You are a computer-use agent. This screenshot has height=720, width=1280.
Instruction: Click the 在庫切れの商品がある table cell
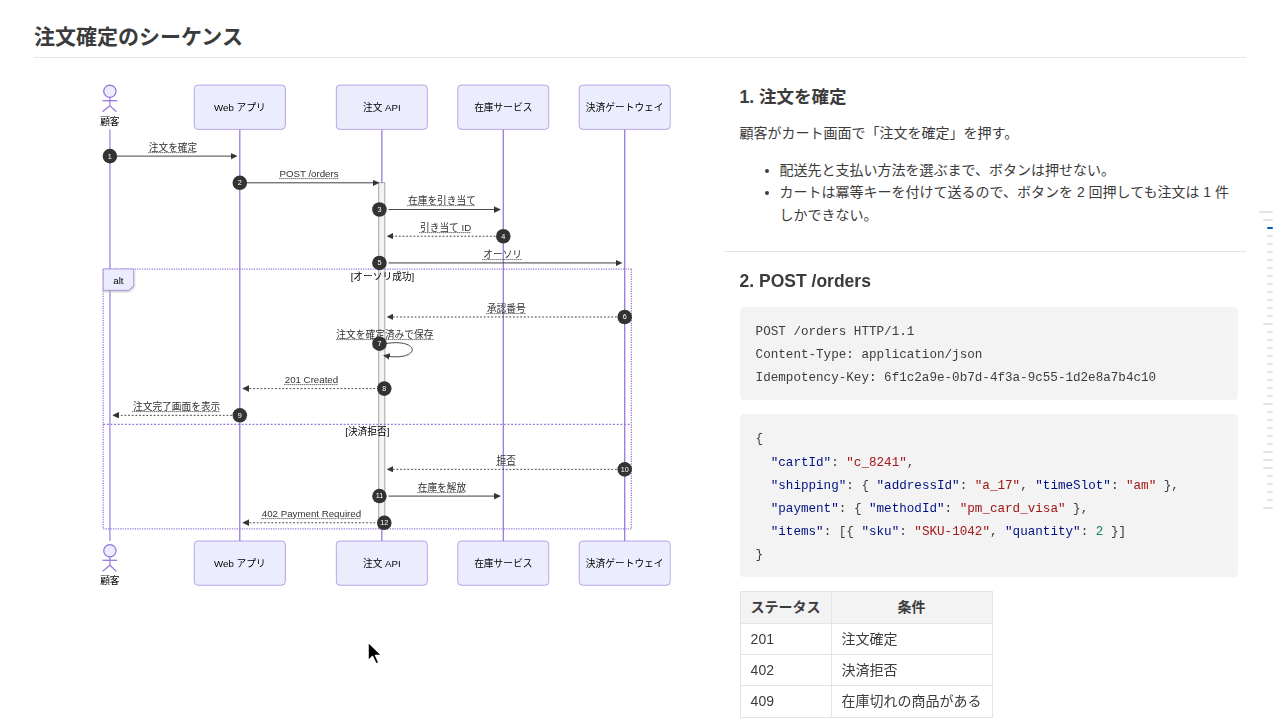912,701
